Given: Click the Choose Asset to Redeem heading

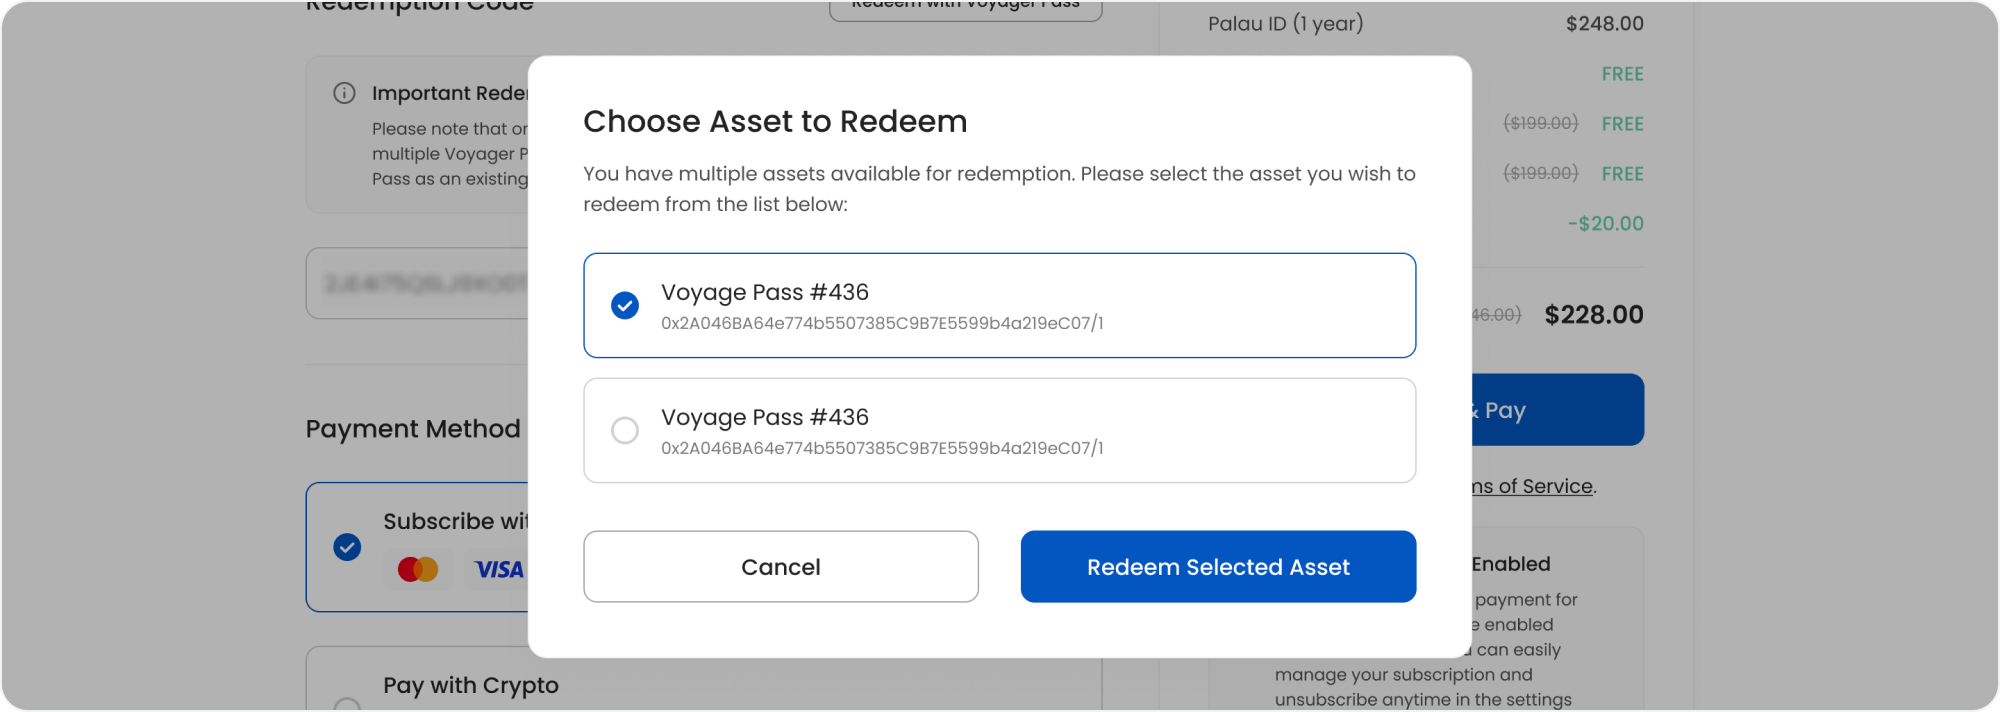Looking at the screenshot, I should pyautogui.click(x=775, y=121).
